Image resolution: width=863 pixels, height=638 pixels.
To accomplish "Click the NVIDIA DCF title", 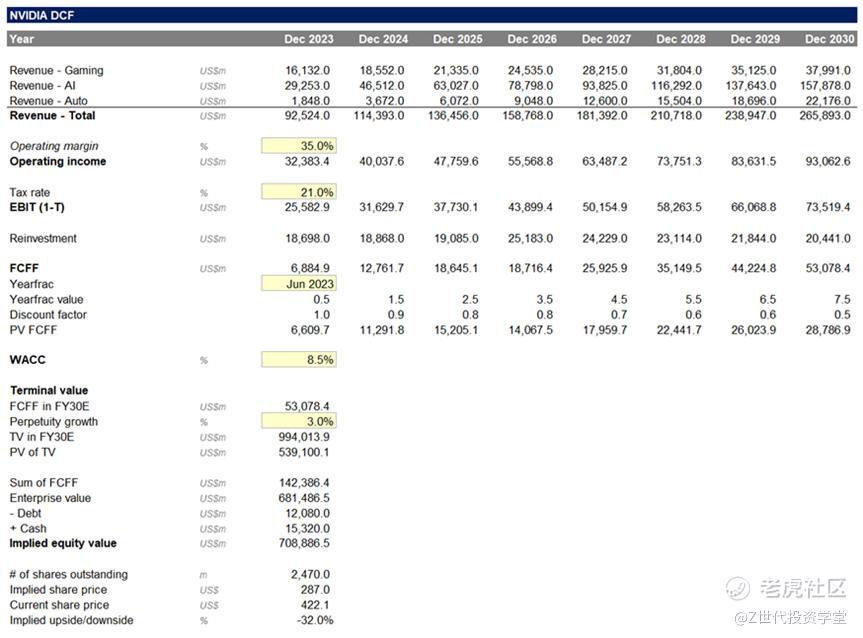I will [42, 15].
